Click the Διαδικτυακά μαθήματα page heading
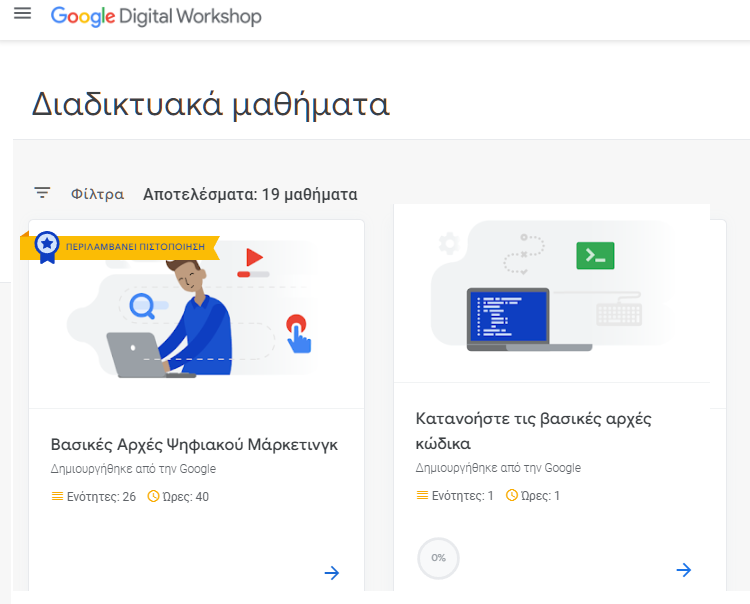 (211, 104)
